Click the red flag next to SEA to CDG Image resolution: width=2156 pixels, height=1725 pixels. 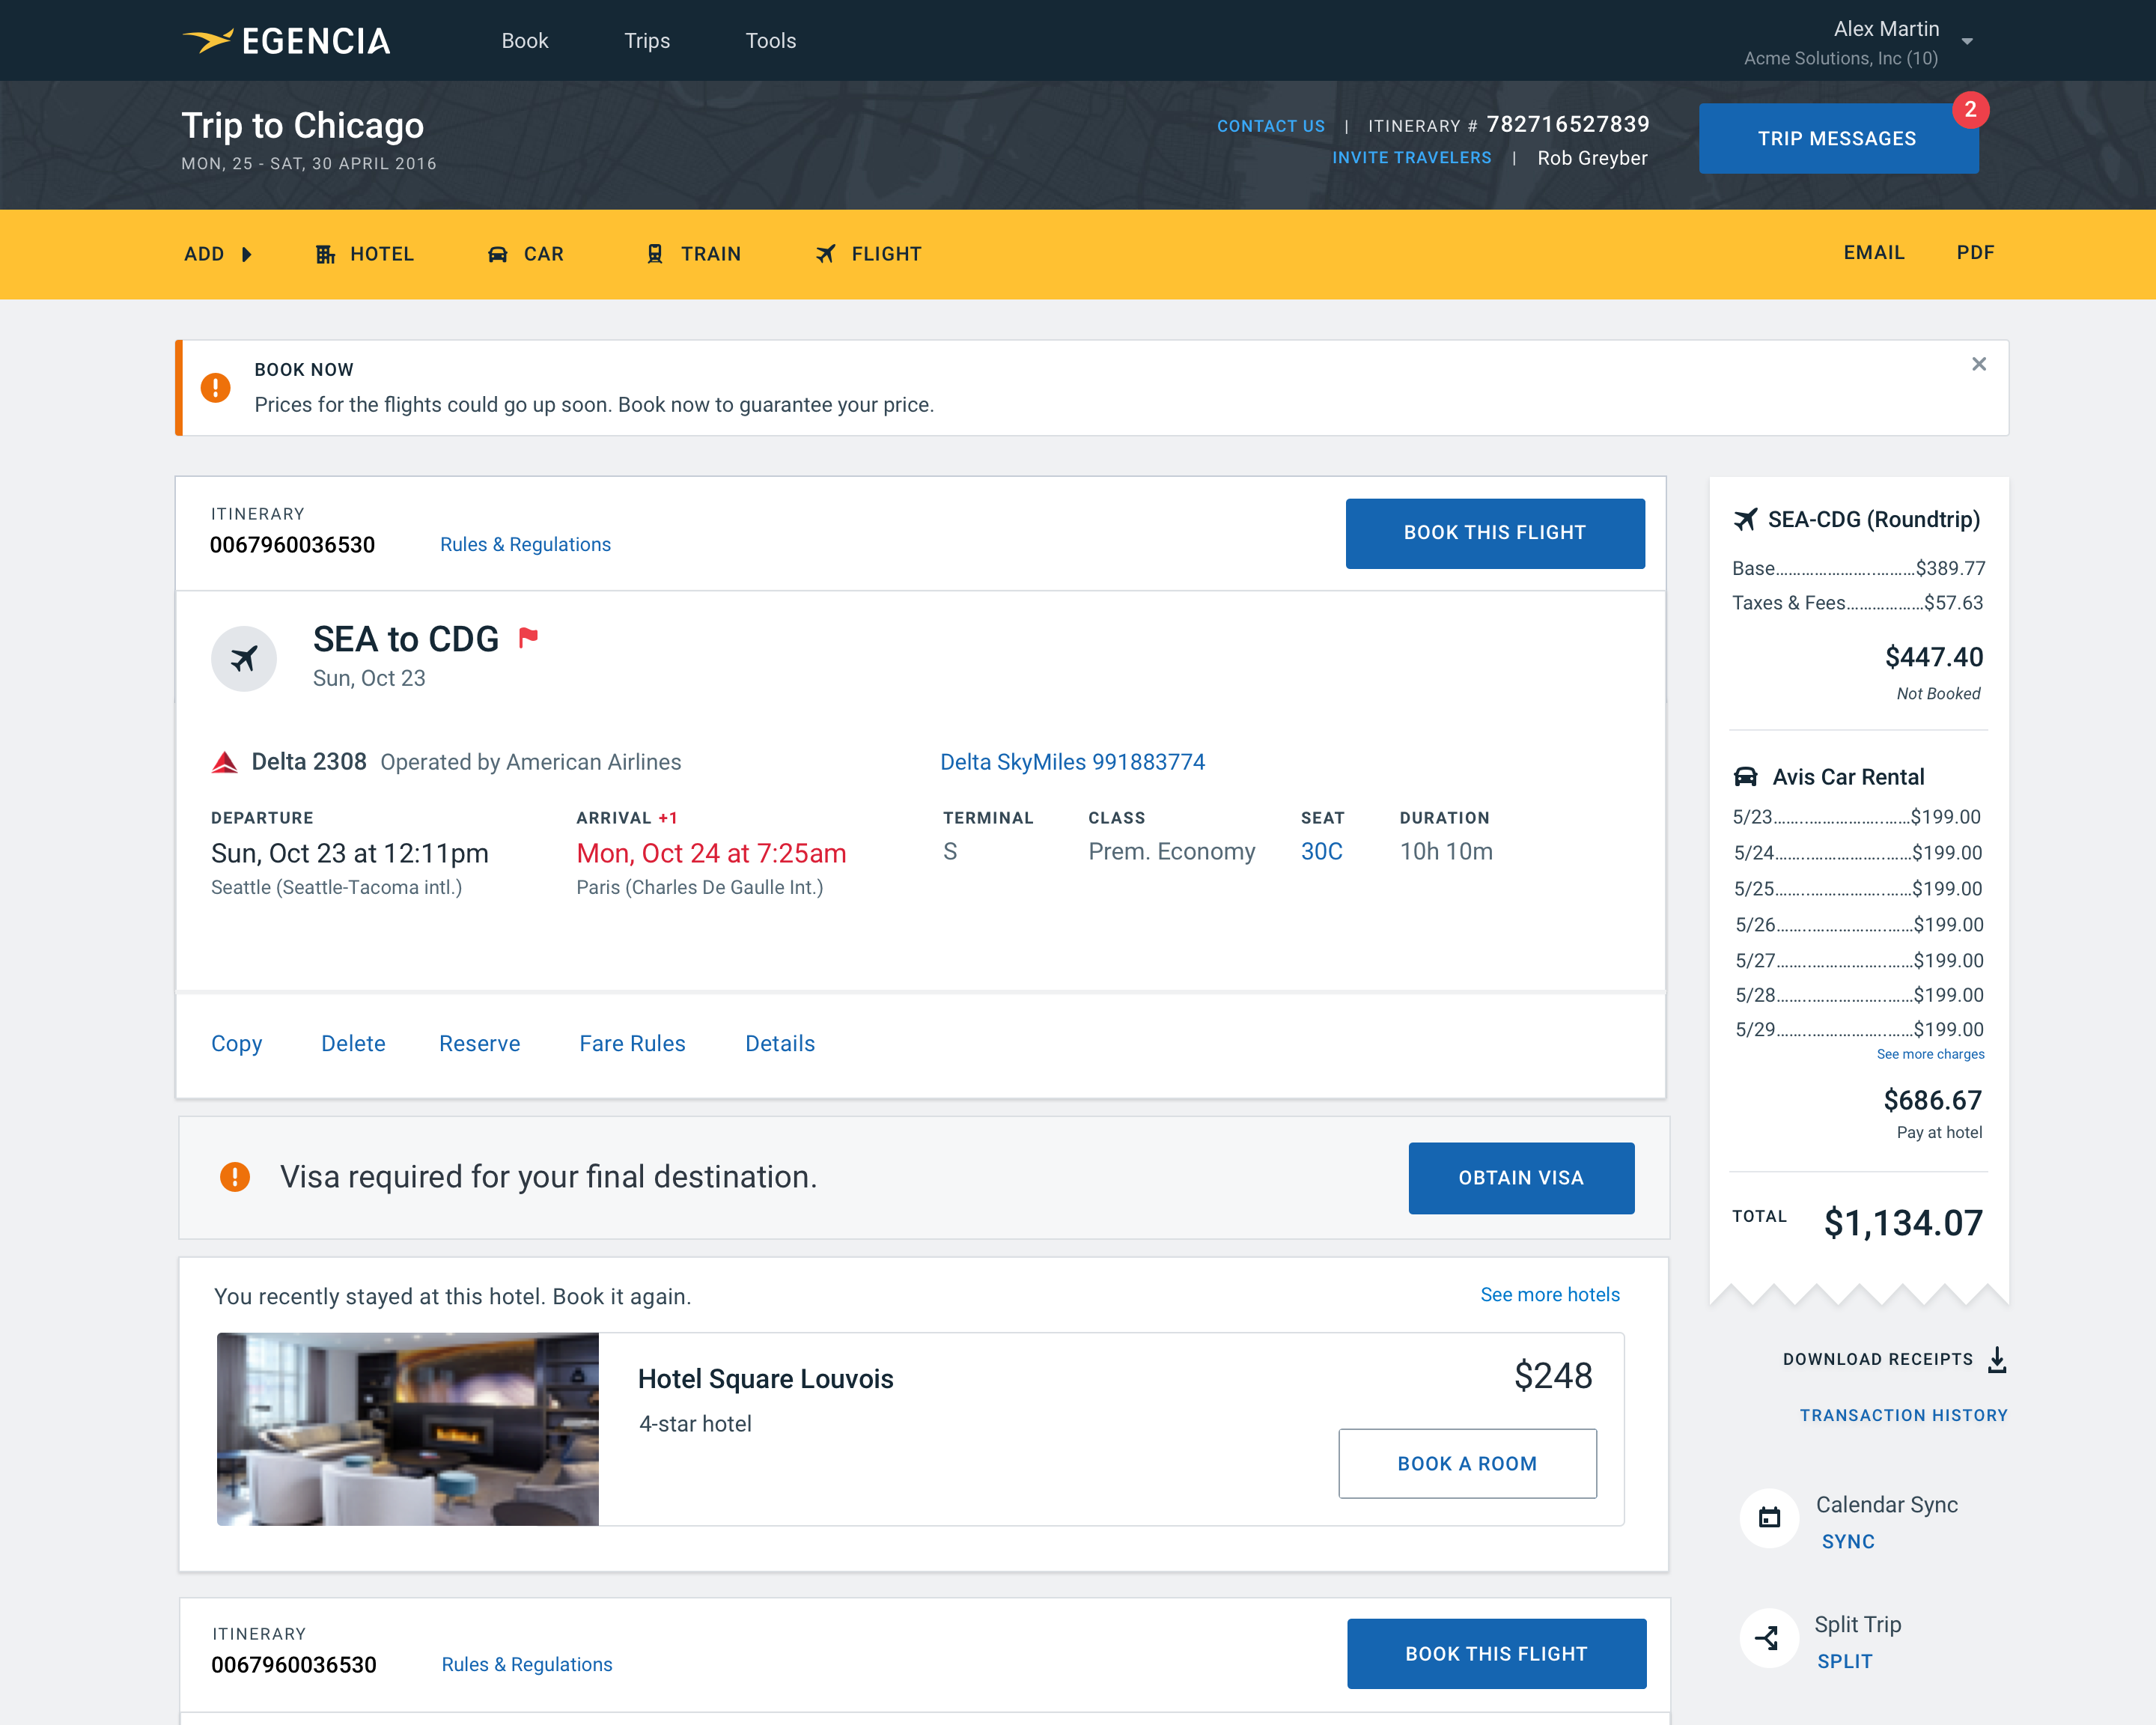tap(528, 637)
